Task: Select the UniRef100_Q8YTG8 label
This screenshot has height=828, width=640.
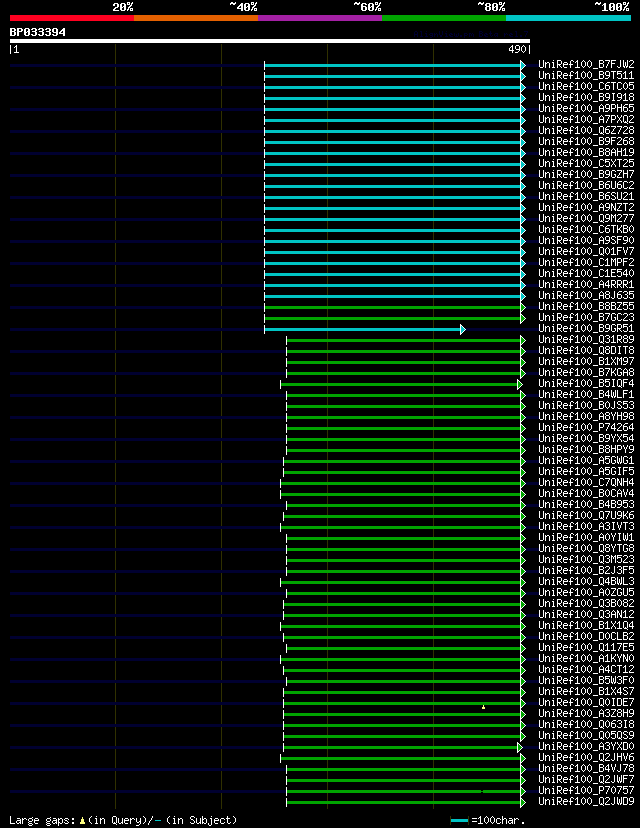Action: 586,549
